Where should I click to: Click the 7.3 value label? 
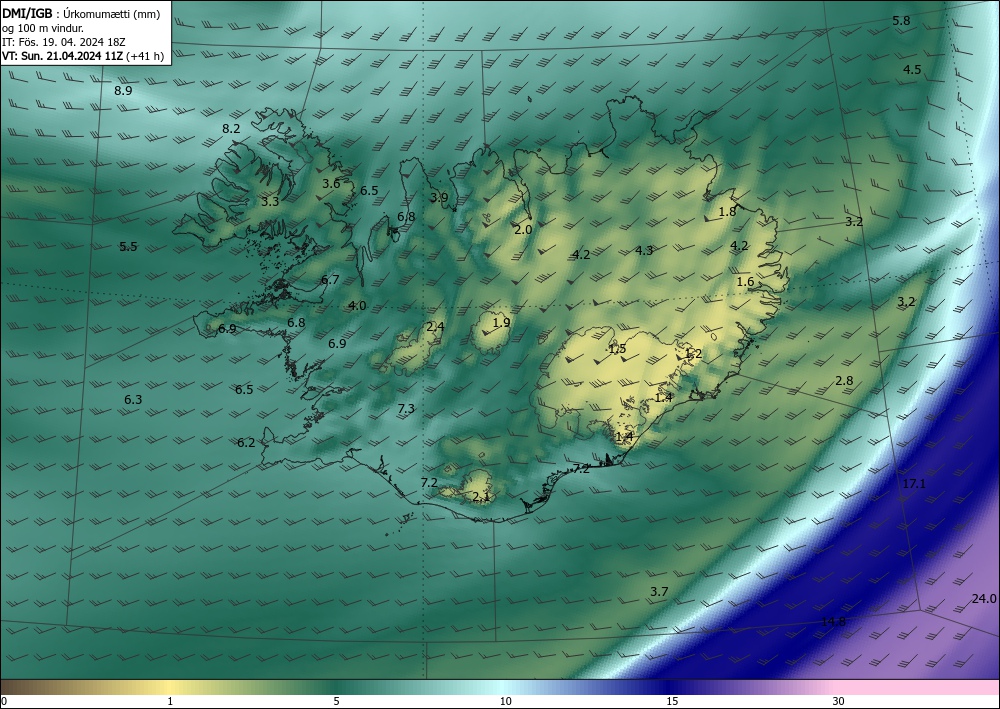406,409
